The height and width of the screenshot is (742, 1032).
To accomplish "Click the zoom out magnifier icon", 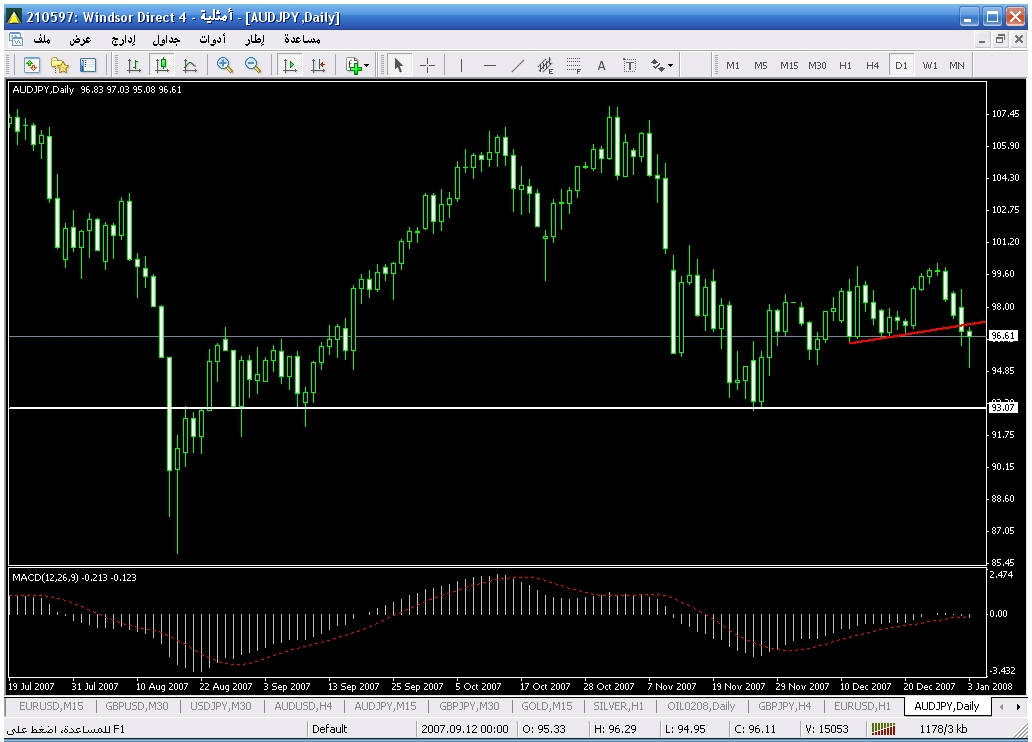I will point(253,65).
